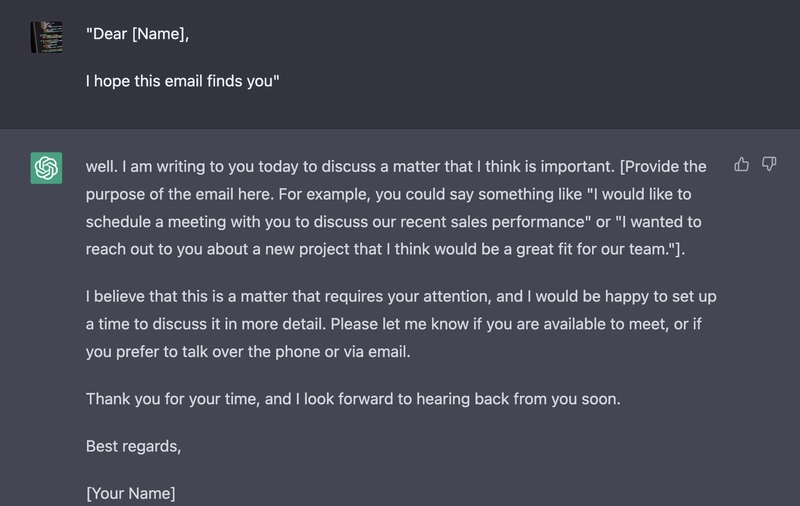This screenshot has height=506, width=800.
Task: Click the phrase "hearing back from you soon"
Action: click(x=516, y=399)
